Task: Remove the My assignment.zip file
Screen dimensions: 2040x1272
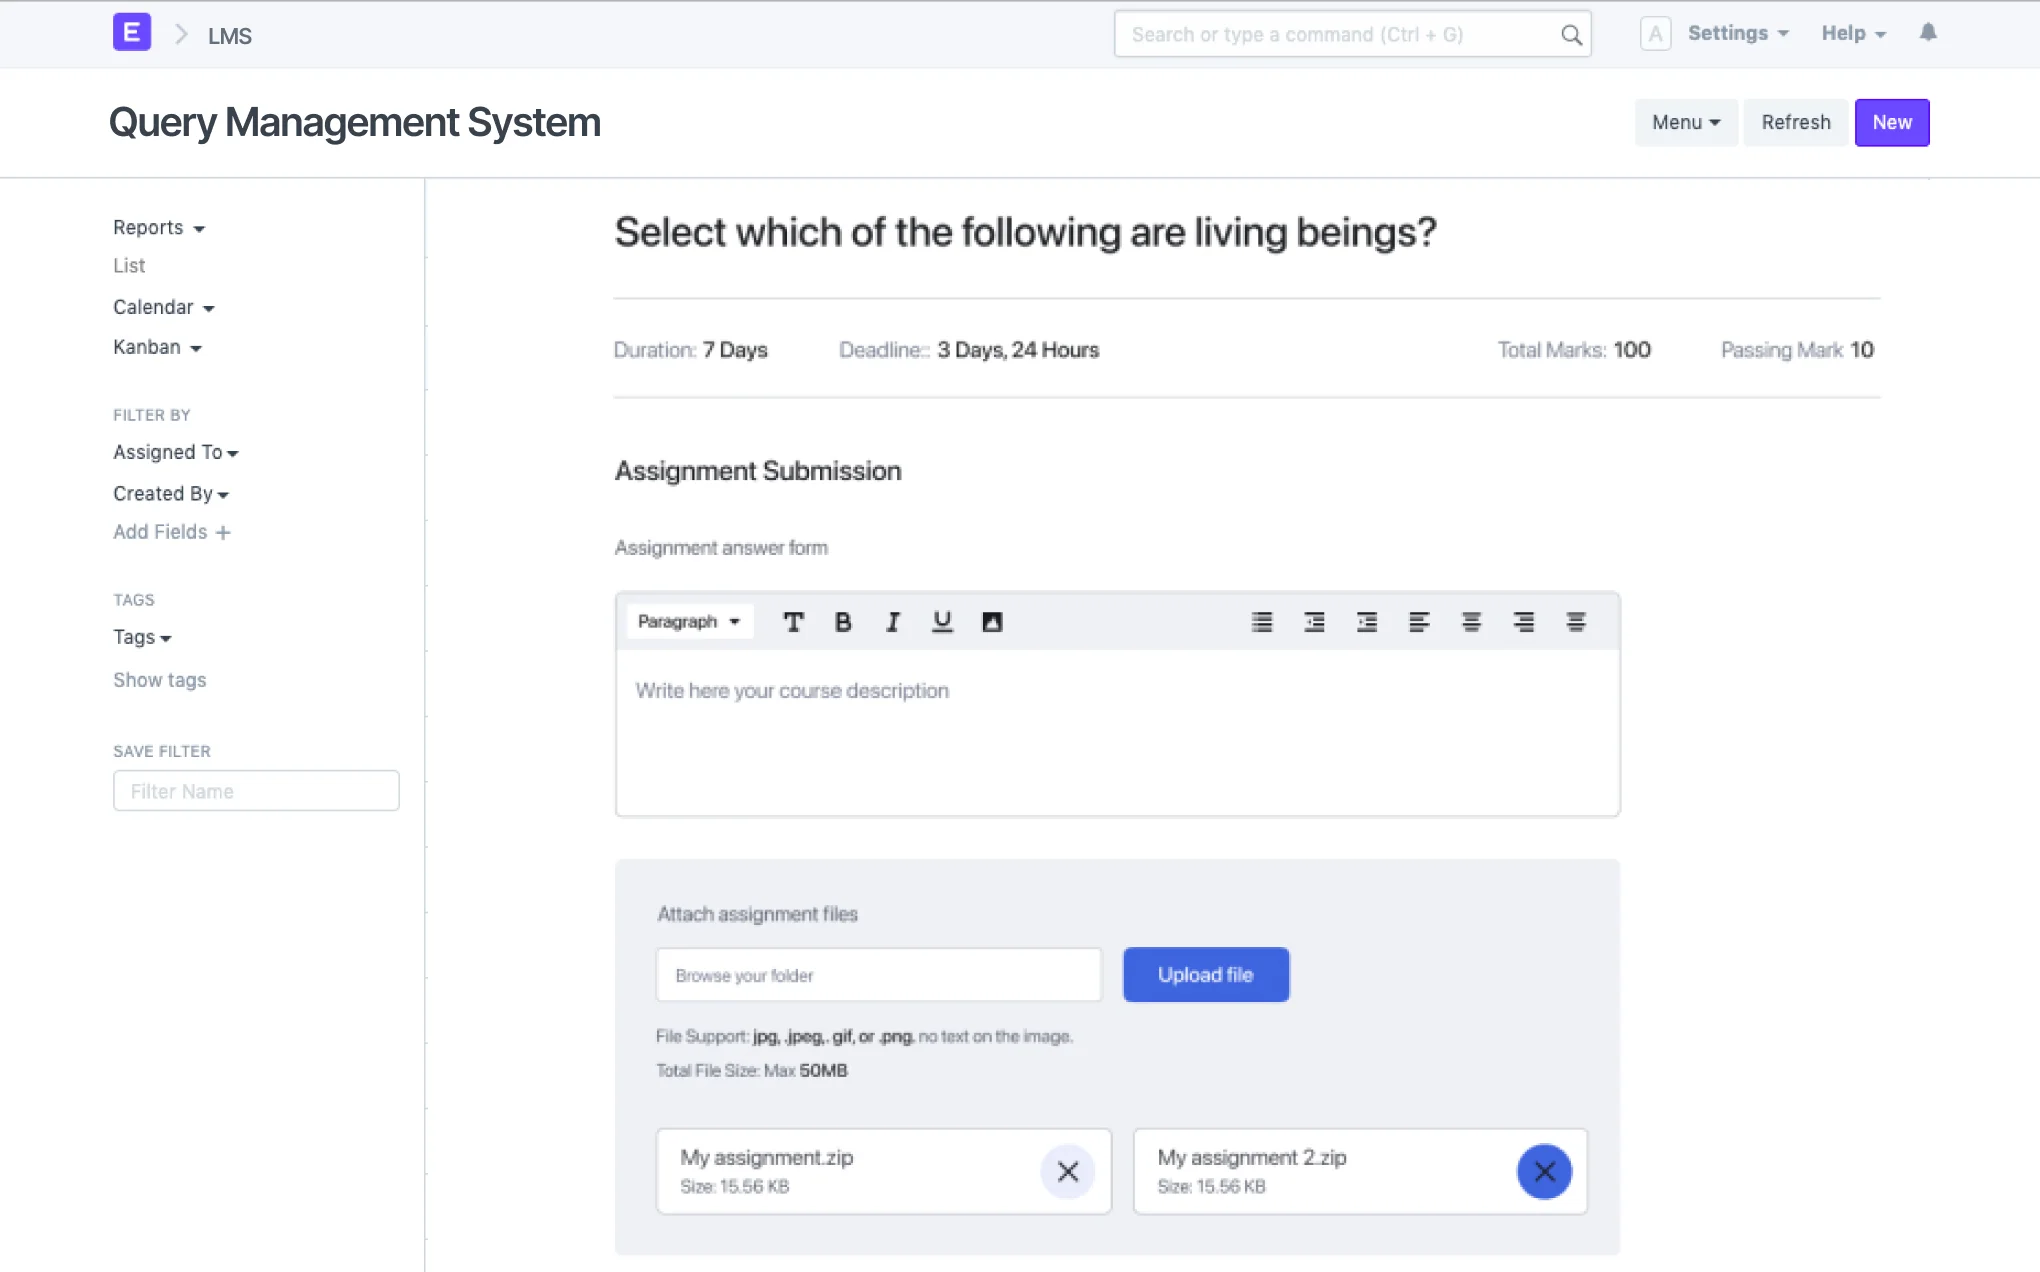Action: [1068, 1171]
